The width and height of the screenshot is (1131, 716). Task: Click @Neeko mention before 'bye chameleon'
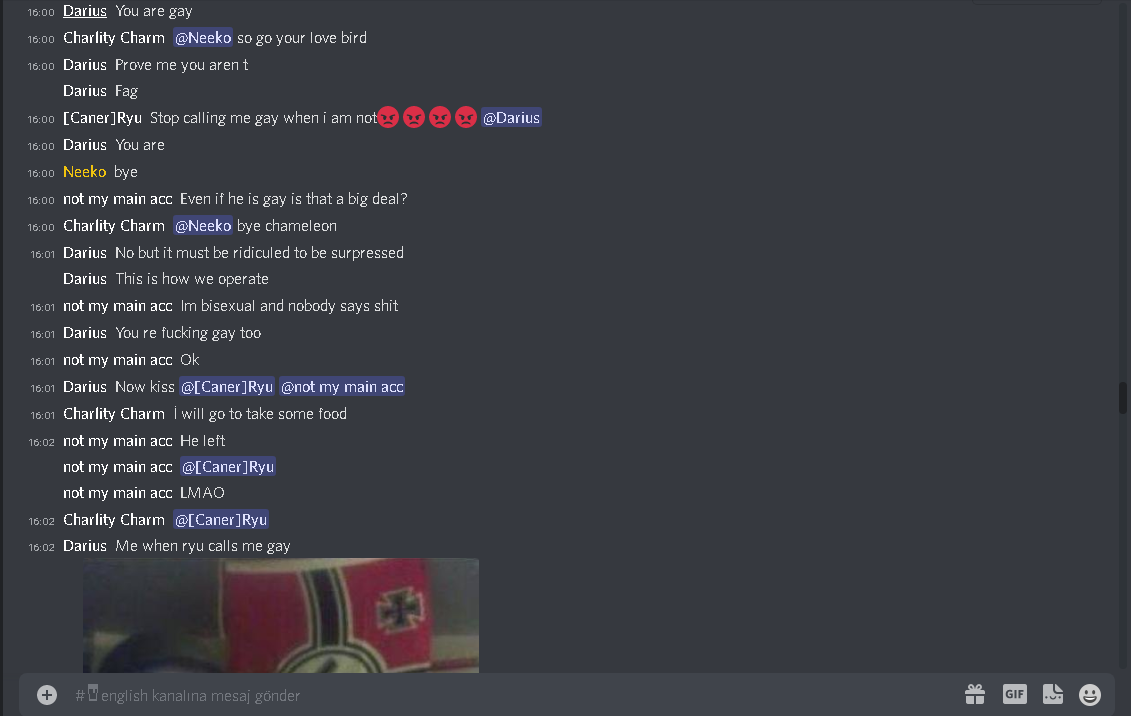coord(203,226)
